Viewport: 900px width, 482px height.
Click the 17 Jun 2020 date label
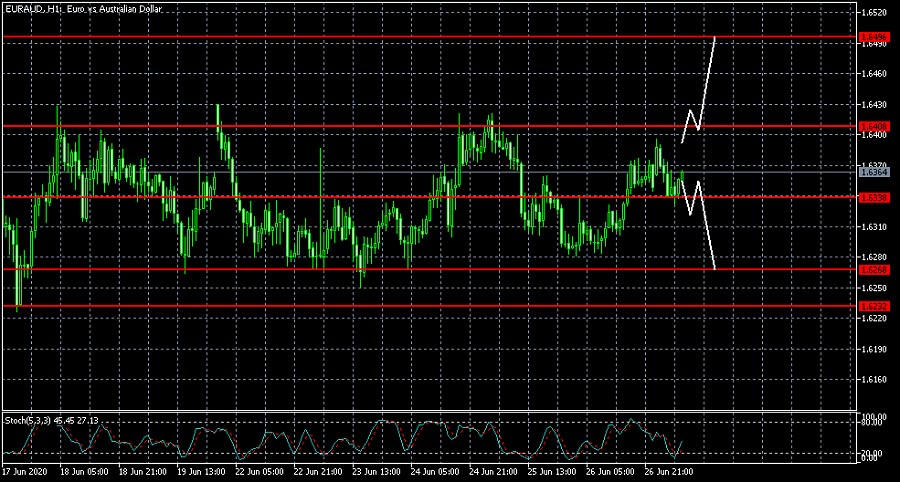point(24,471)
